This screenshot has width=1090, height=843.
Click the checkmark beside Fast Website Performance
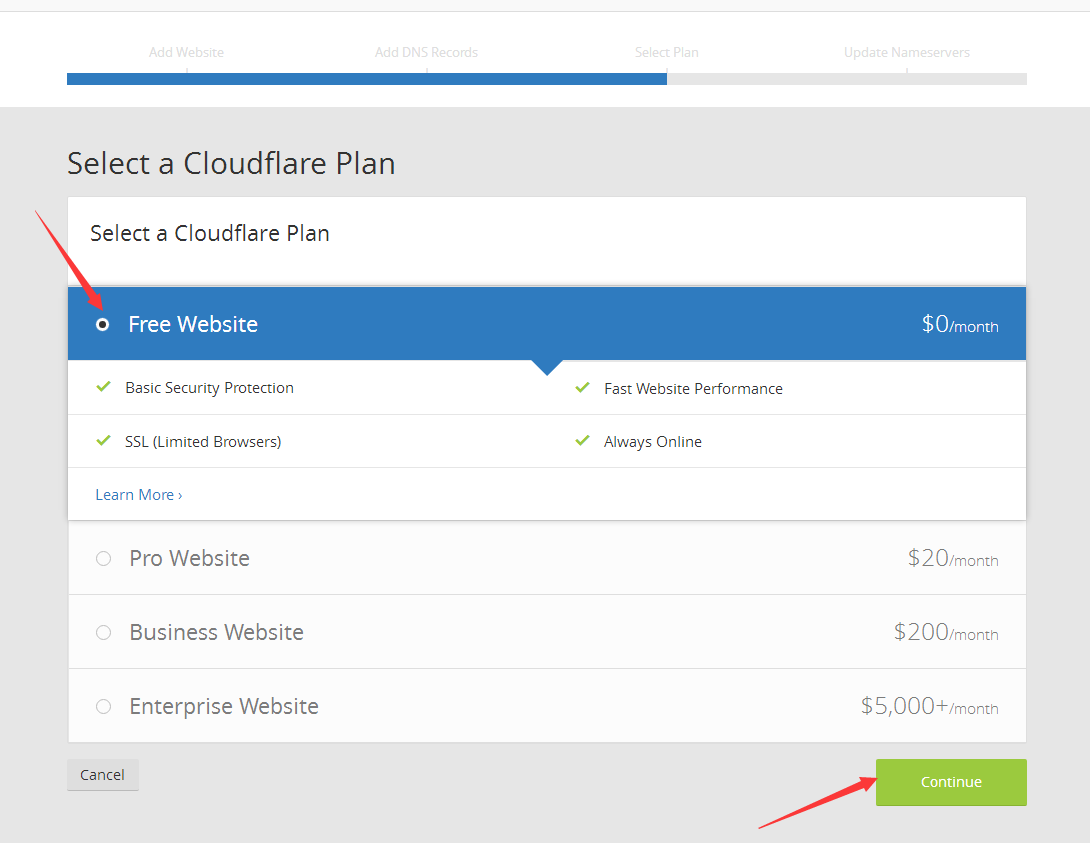point(583,387)
